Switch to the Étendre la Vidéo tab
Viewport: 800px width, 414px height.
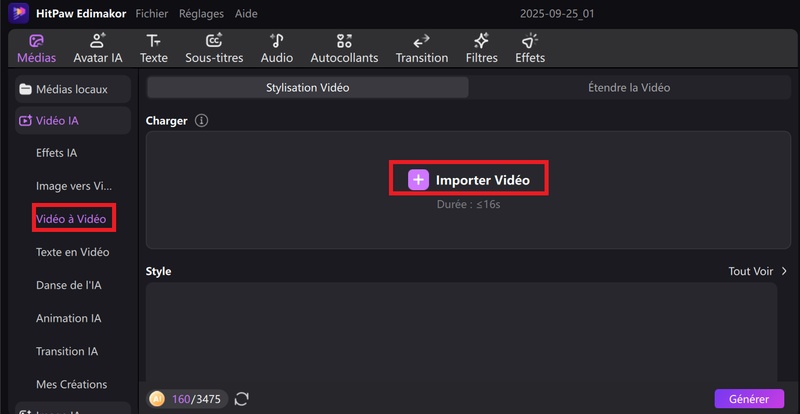point(628,88)
